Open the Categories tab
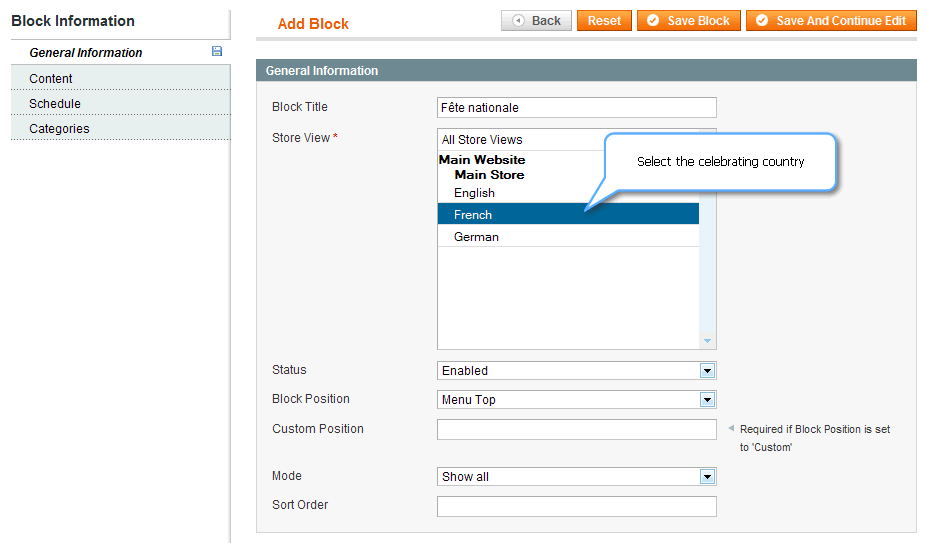The width and height of the screenshot is (927, 543). point(121,128)
